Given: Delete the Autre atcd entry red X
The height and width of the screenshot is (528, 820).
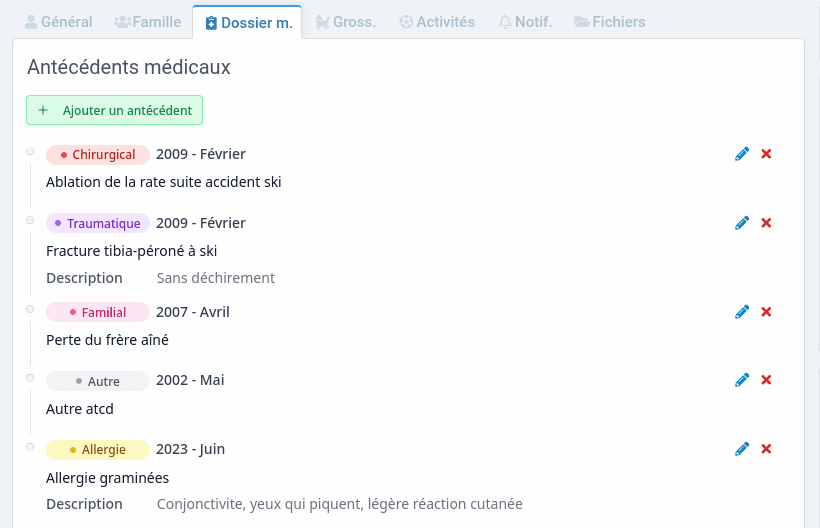Looking at the screenshot, I should click(766, 380).
